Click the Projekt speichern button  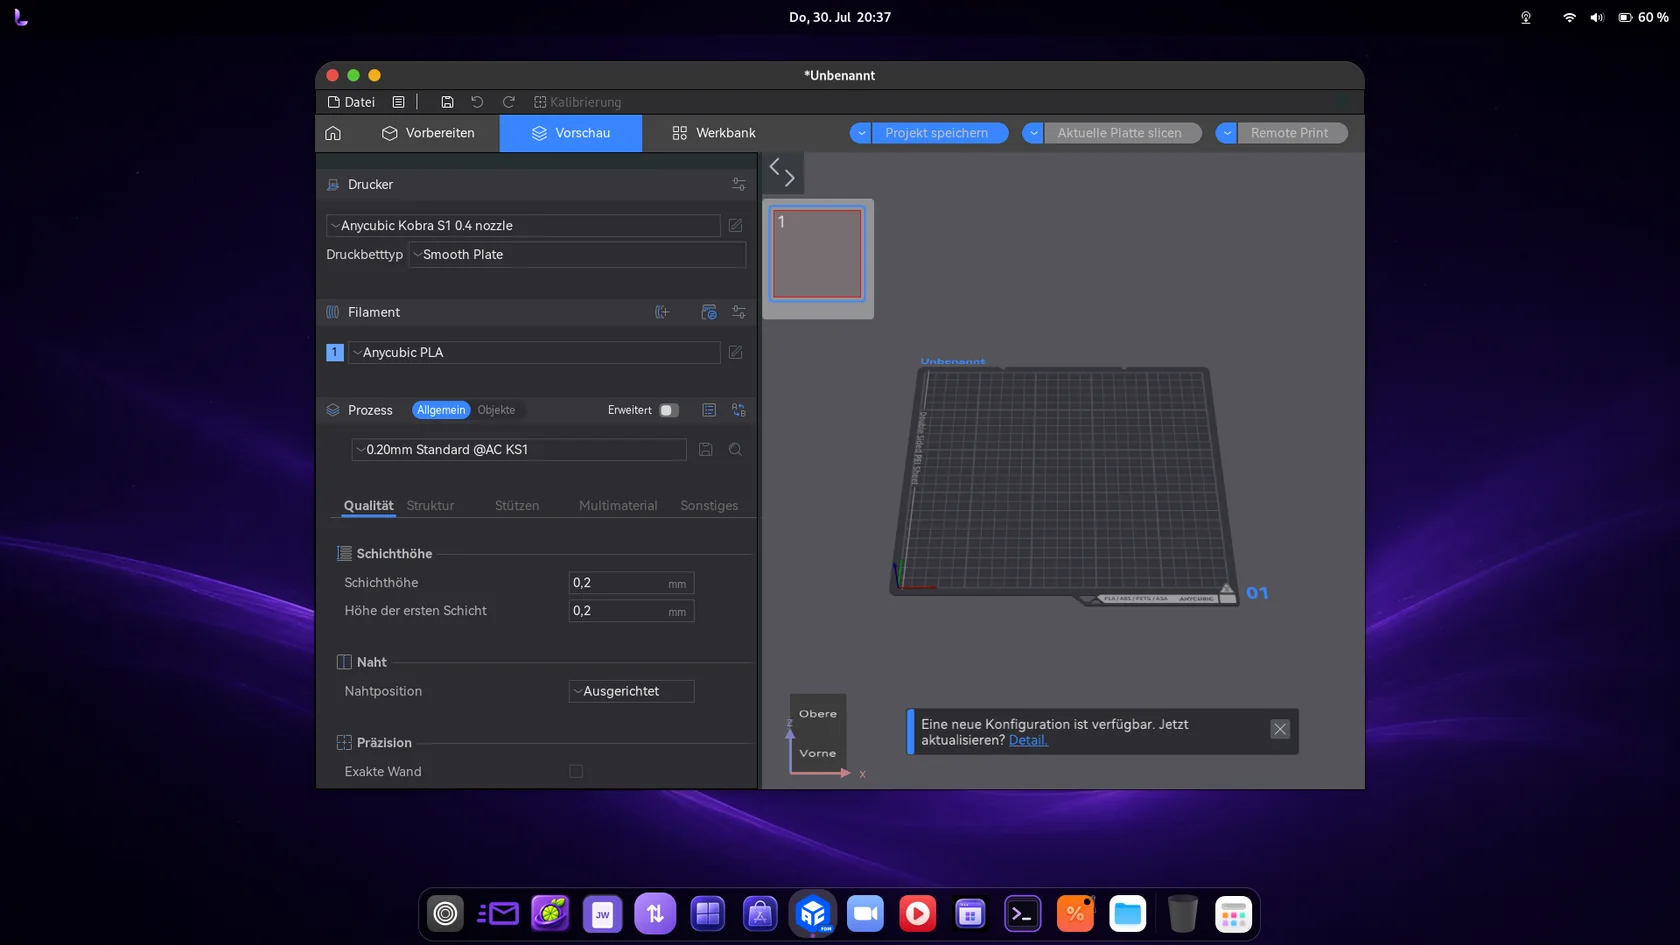point(937,133)
